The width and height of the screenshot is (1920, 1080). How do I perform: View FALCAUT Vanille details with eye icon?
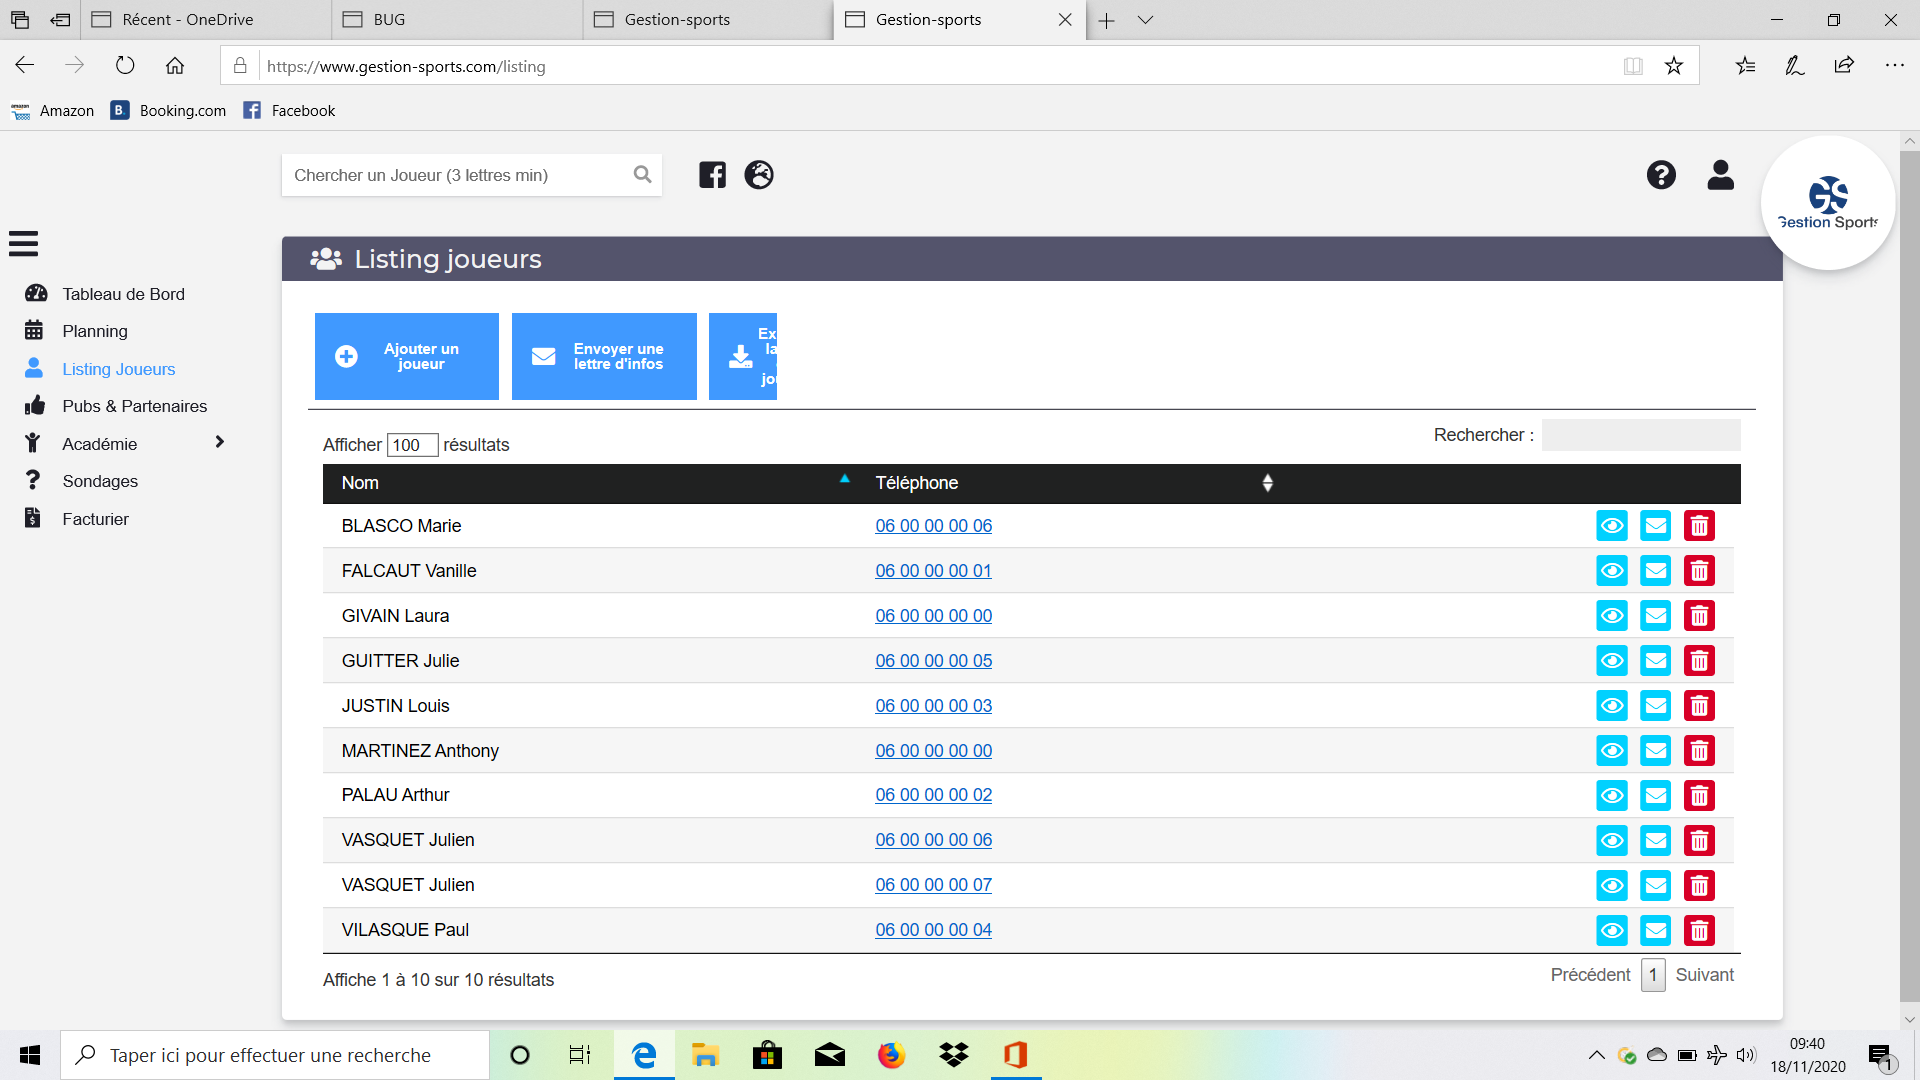point(1612,571)
